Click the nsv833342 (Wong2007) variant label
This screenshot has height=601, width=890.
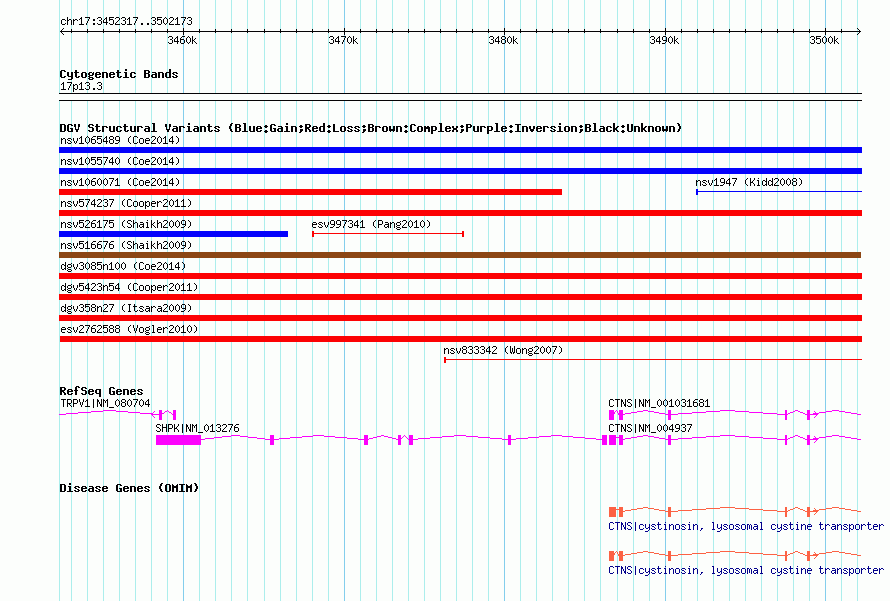(503, 350)
